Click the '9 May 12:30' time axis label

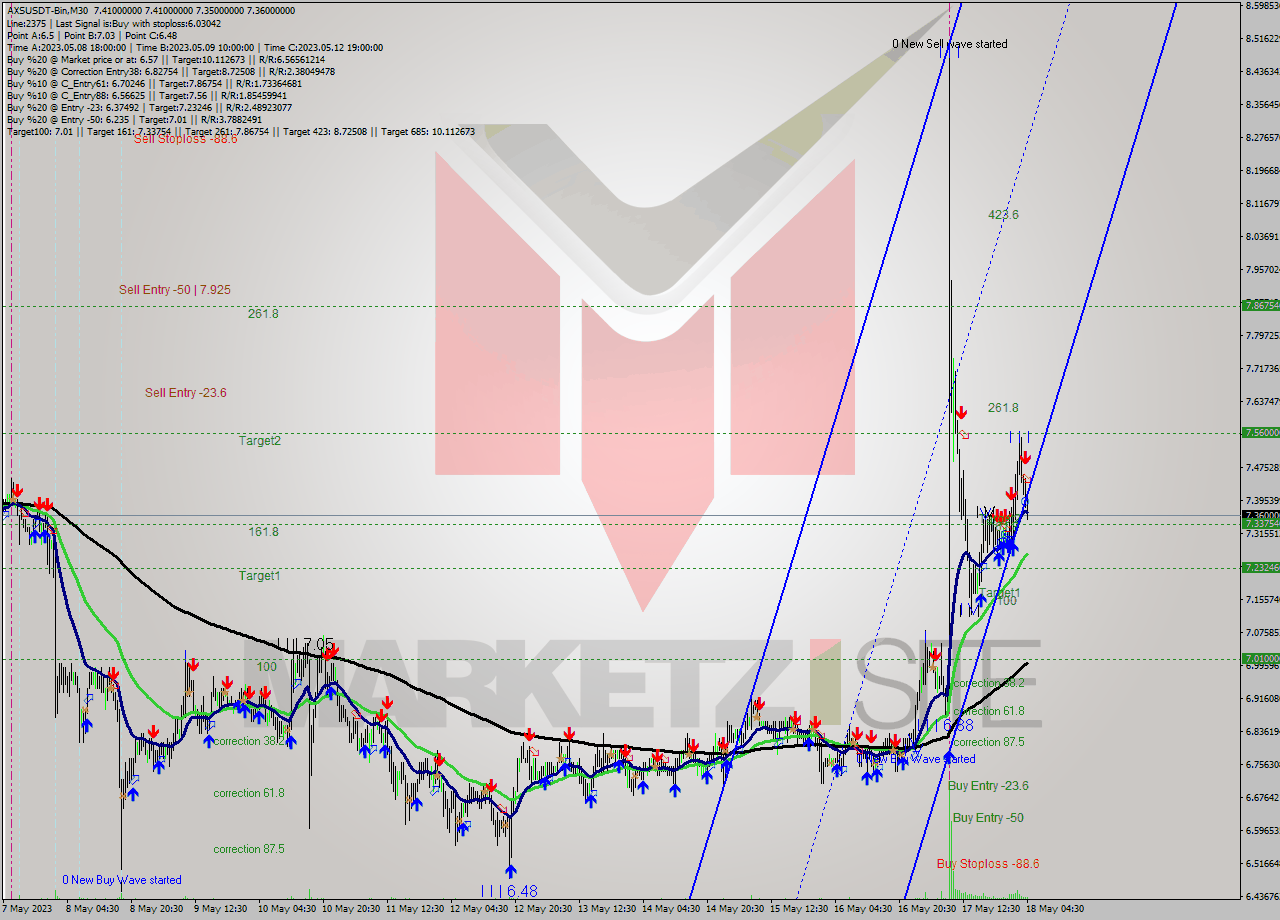(220, 909)
